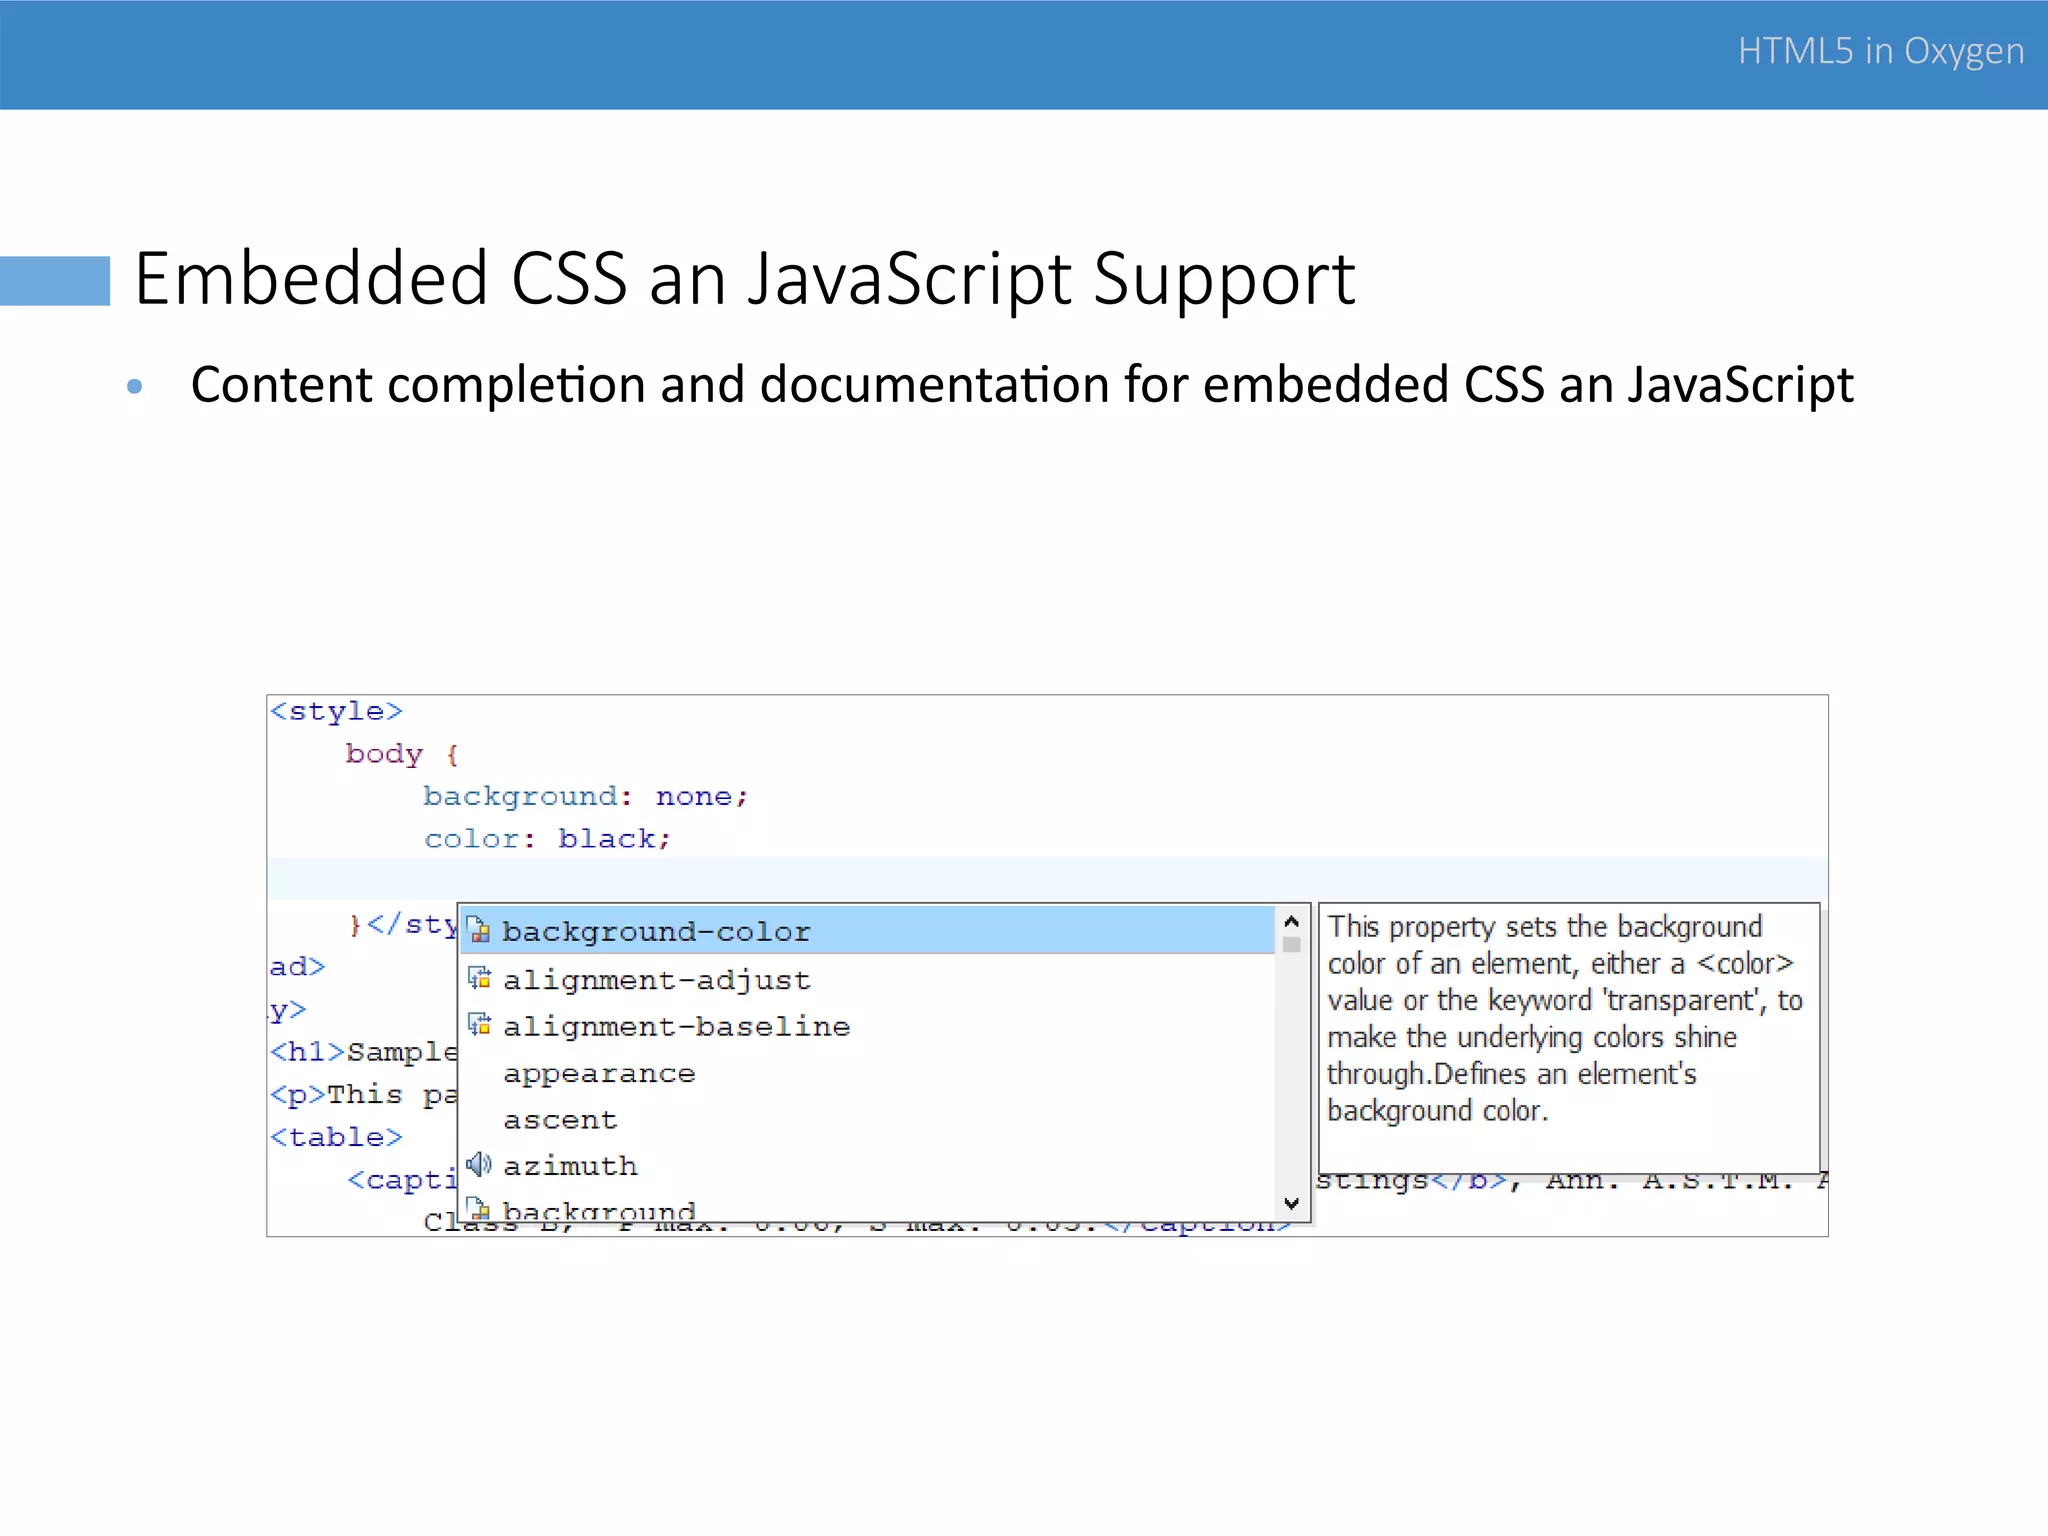Click the 'Content completion and documentation' bullet text
This screenshot has width=2048, height=1536.
click(1022, 385)
